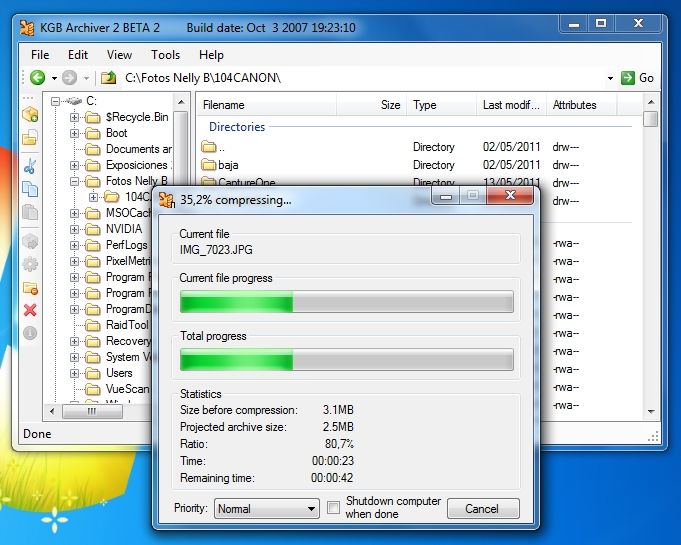Open the Edit menu

tap(78, 55)
